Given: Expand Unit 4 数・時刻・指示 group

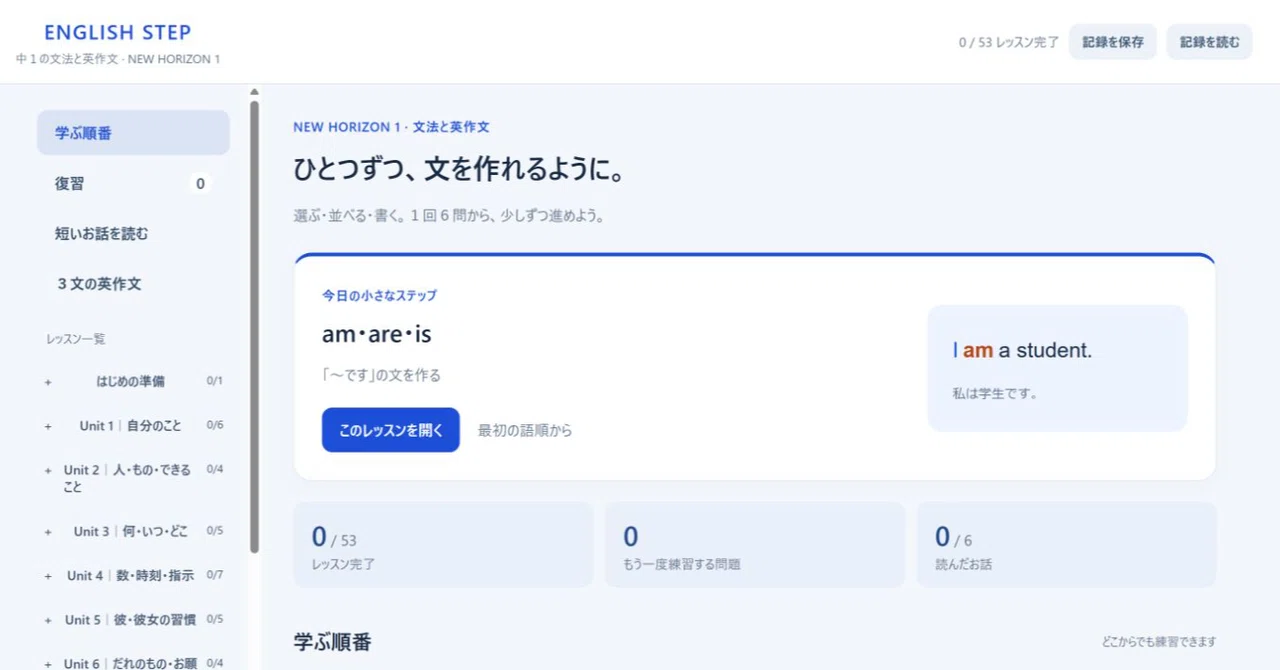Looking at the screenshot, I should tap(133, 575).
